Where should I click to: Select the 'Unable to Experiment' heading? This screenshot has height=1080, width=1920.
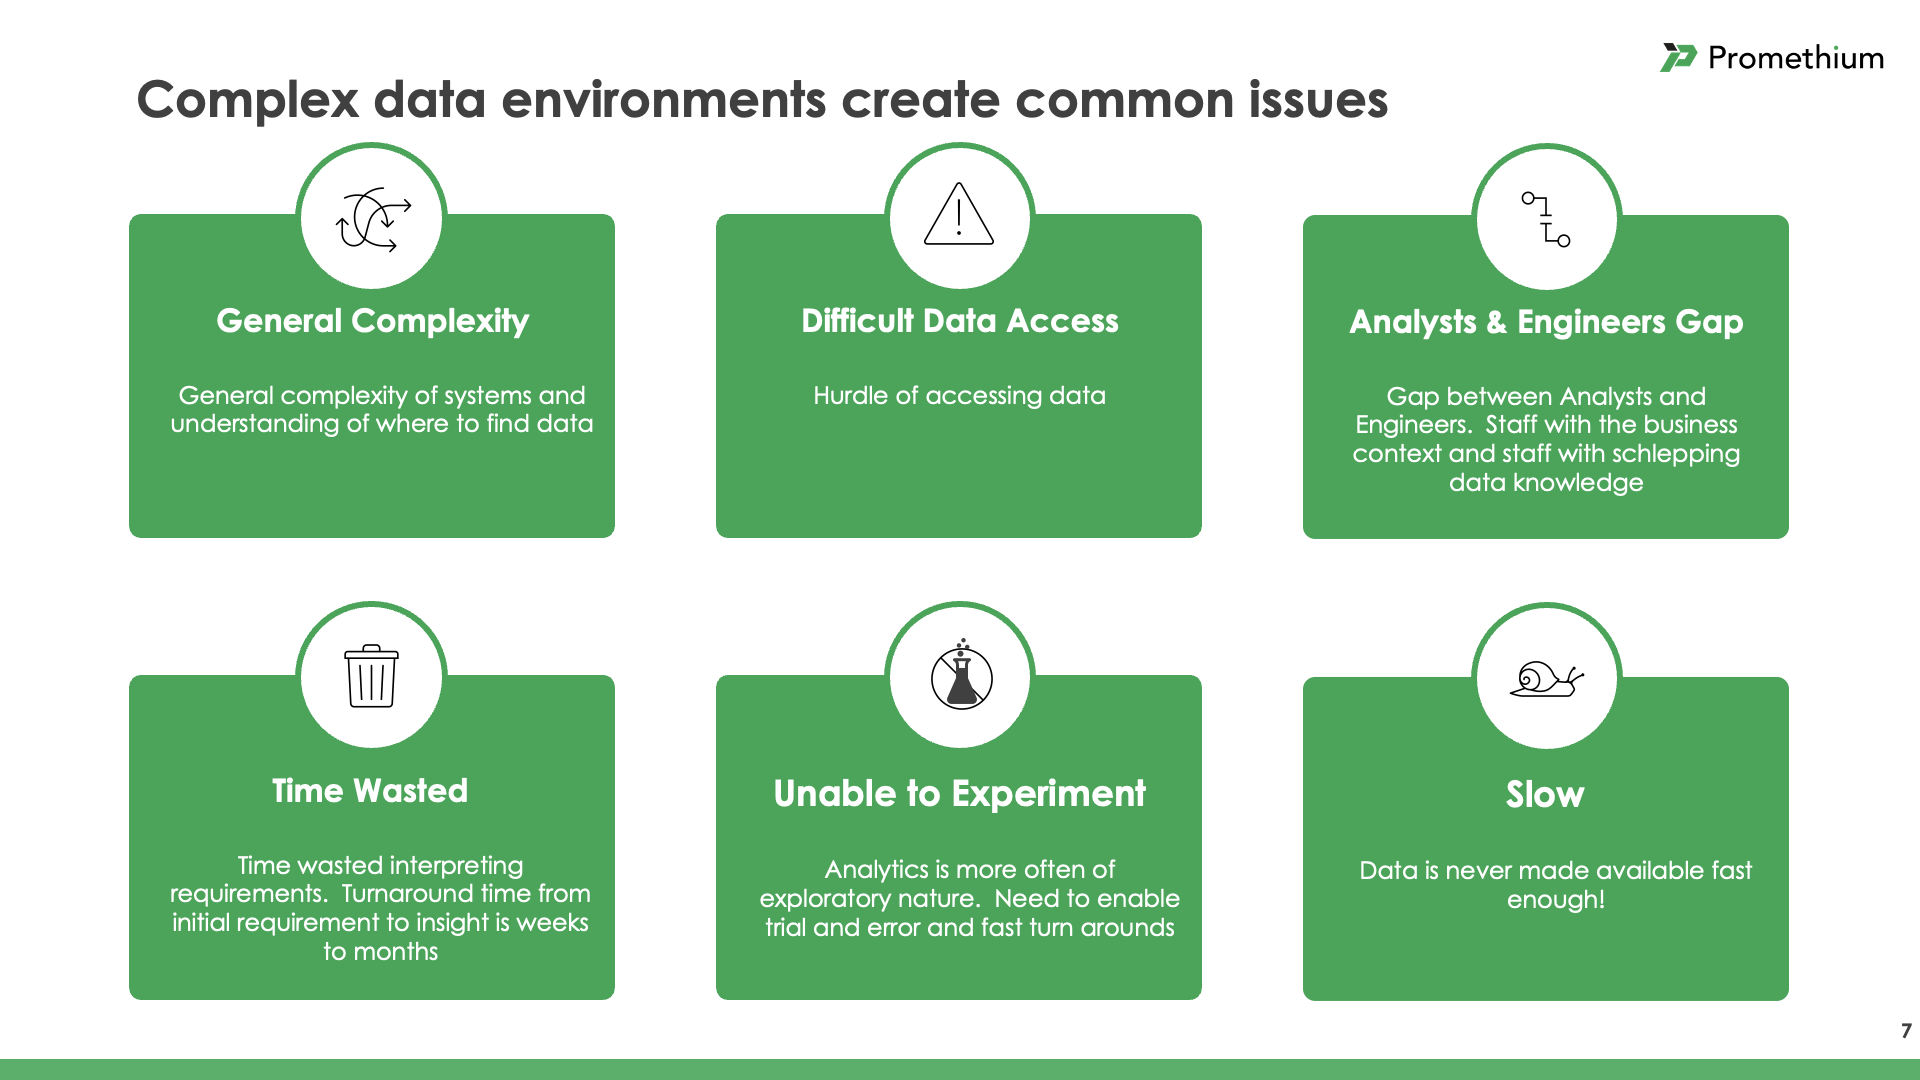[x=959, y=794]
